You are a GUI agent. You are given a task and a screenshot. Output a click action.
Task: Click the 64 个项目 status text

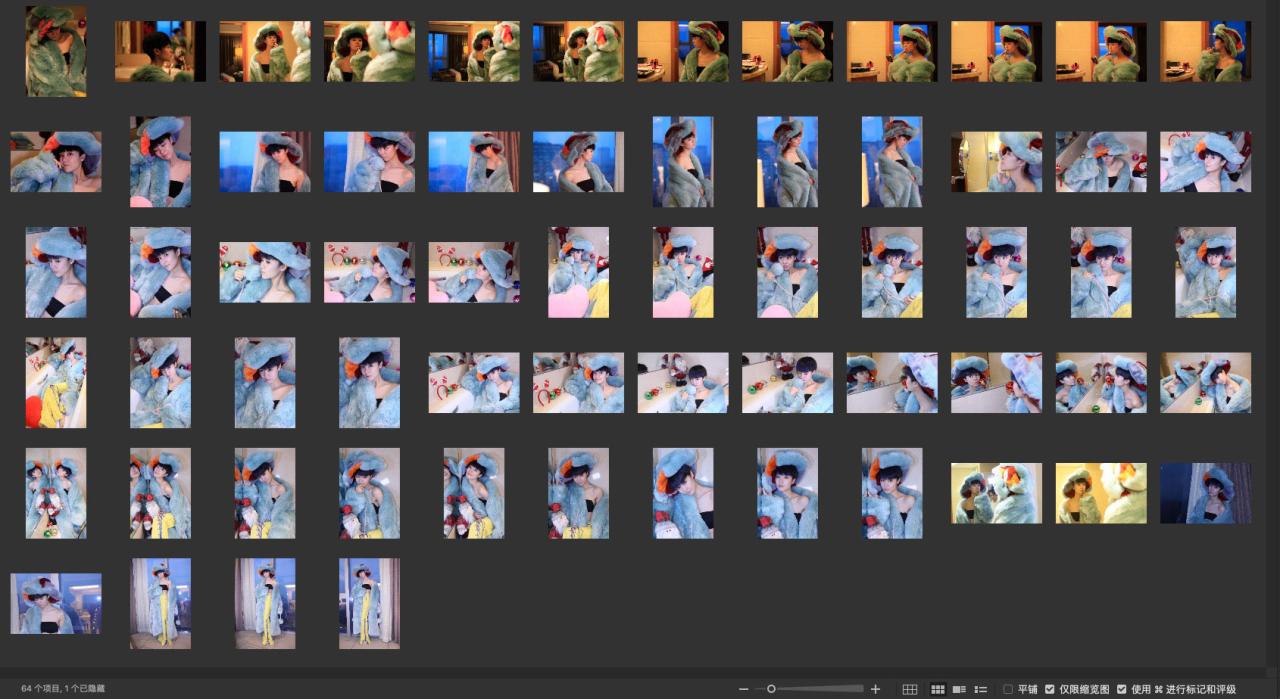click(62, 689)
